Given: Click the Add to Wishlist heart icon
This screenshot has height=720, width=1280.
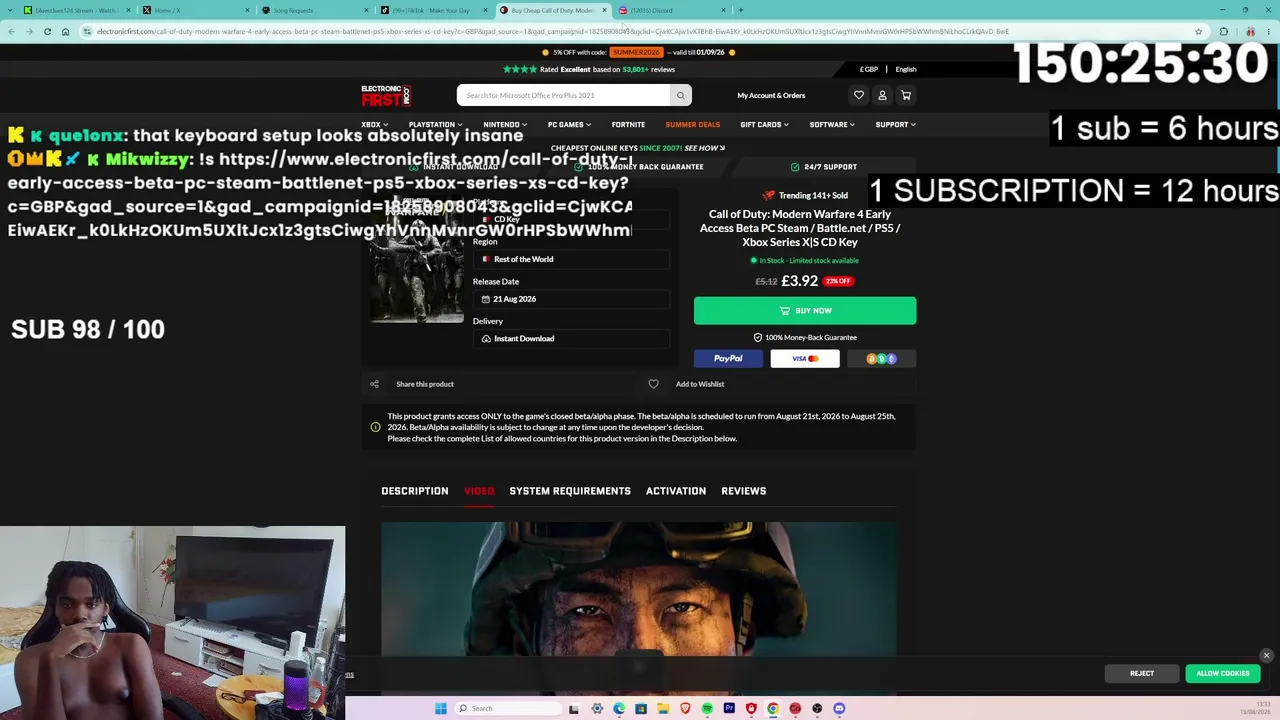Looking at the screenshot, I should [x=653, y=384].
